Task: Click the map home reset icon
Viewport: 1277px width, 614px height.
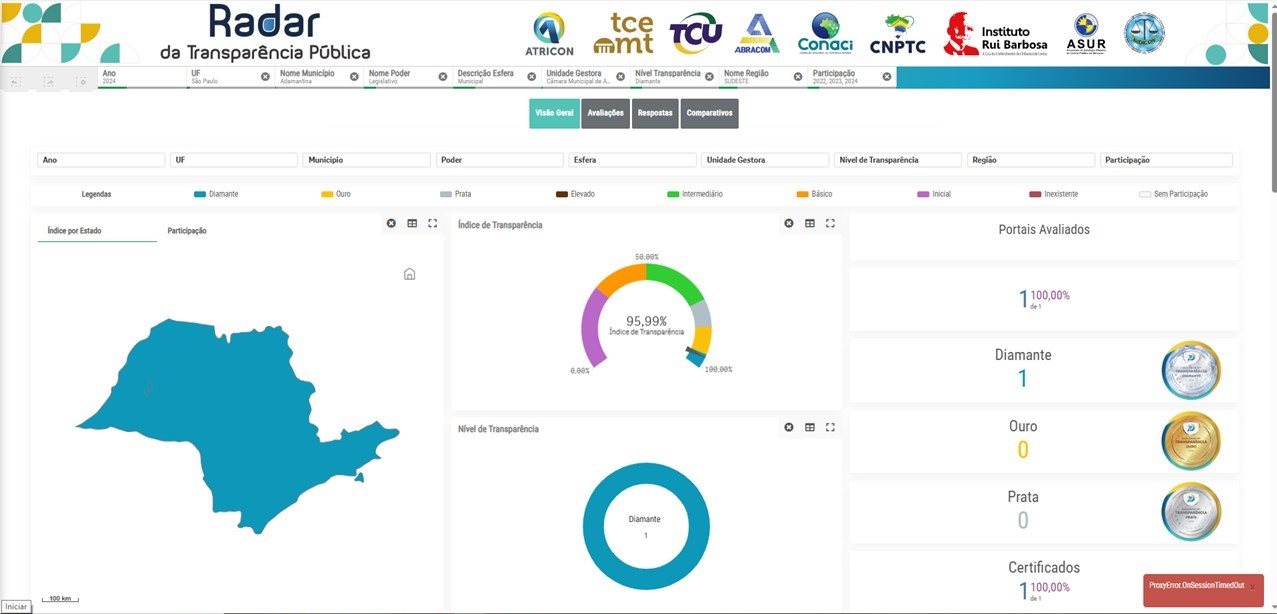Action: pyautogui.click(x=409, y=274)
